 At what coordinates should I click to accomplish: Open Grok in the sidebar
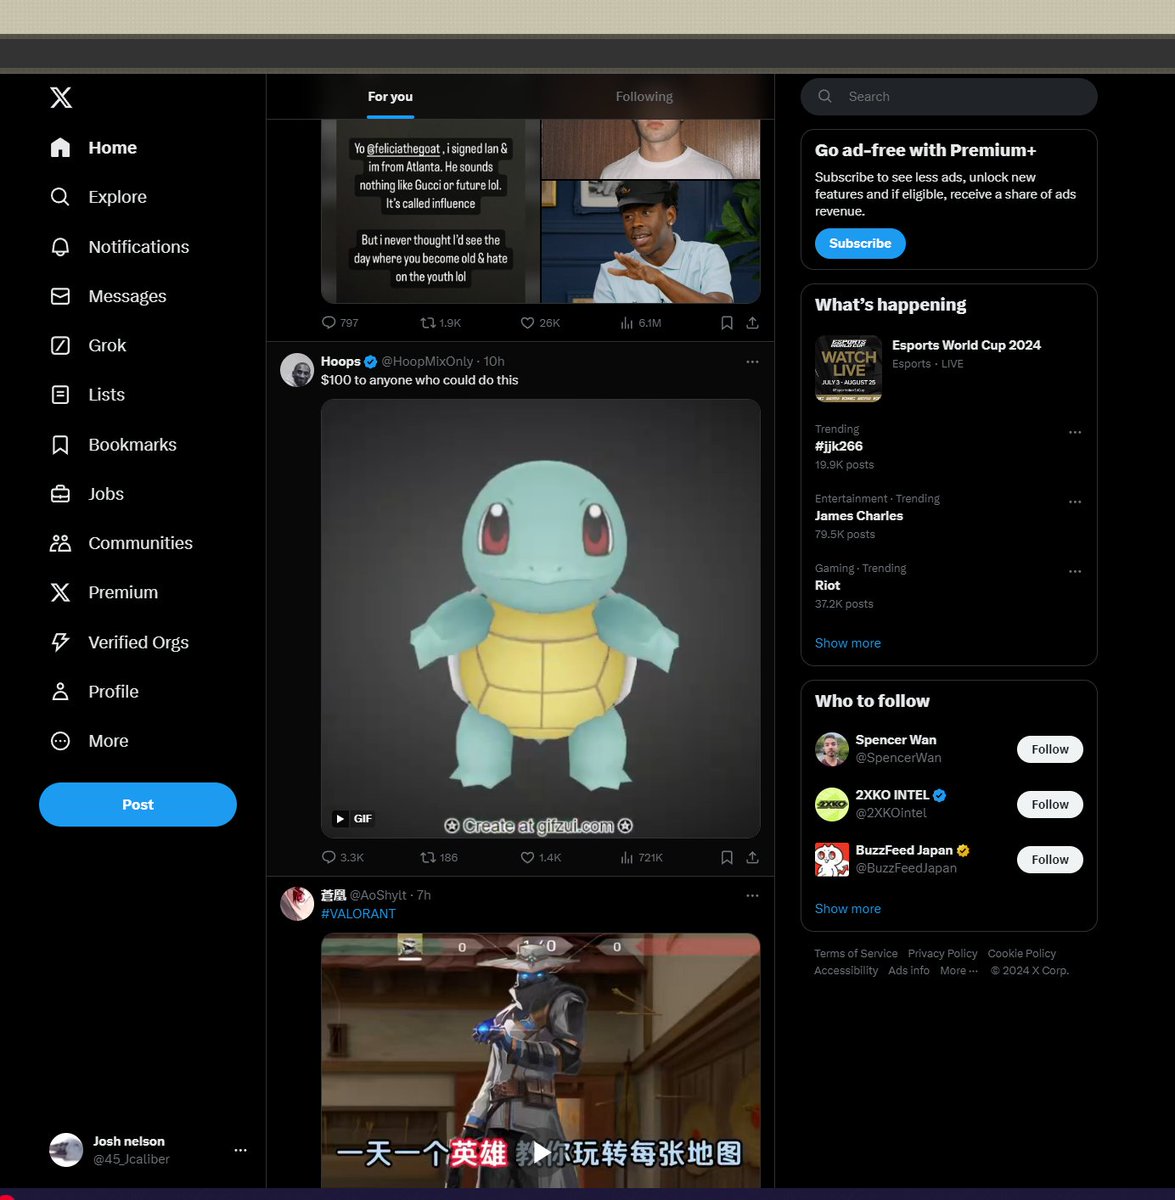click(88, 346)
